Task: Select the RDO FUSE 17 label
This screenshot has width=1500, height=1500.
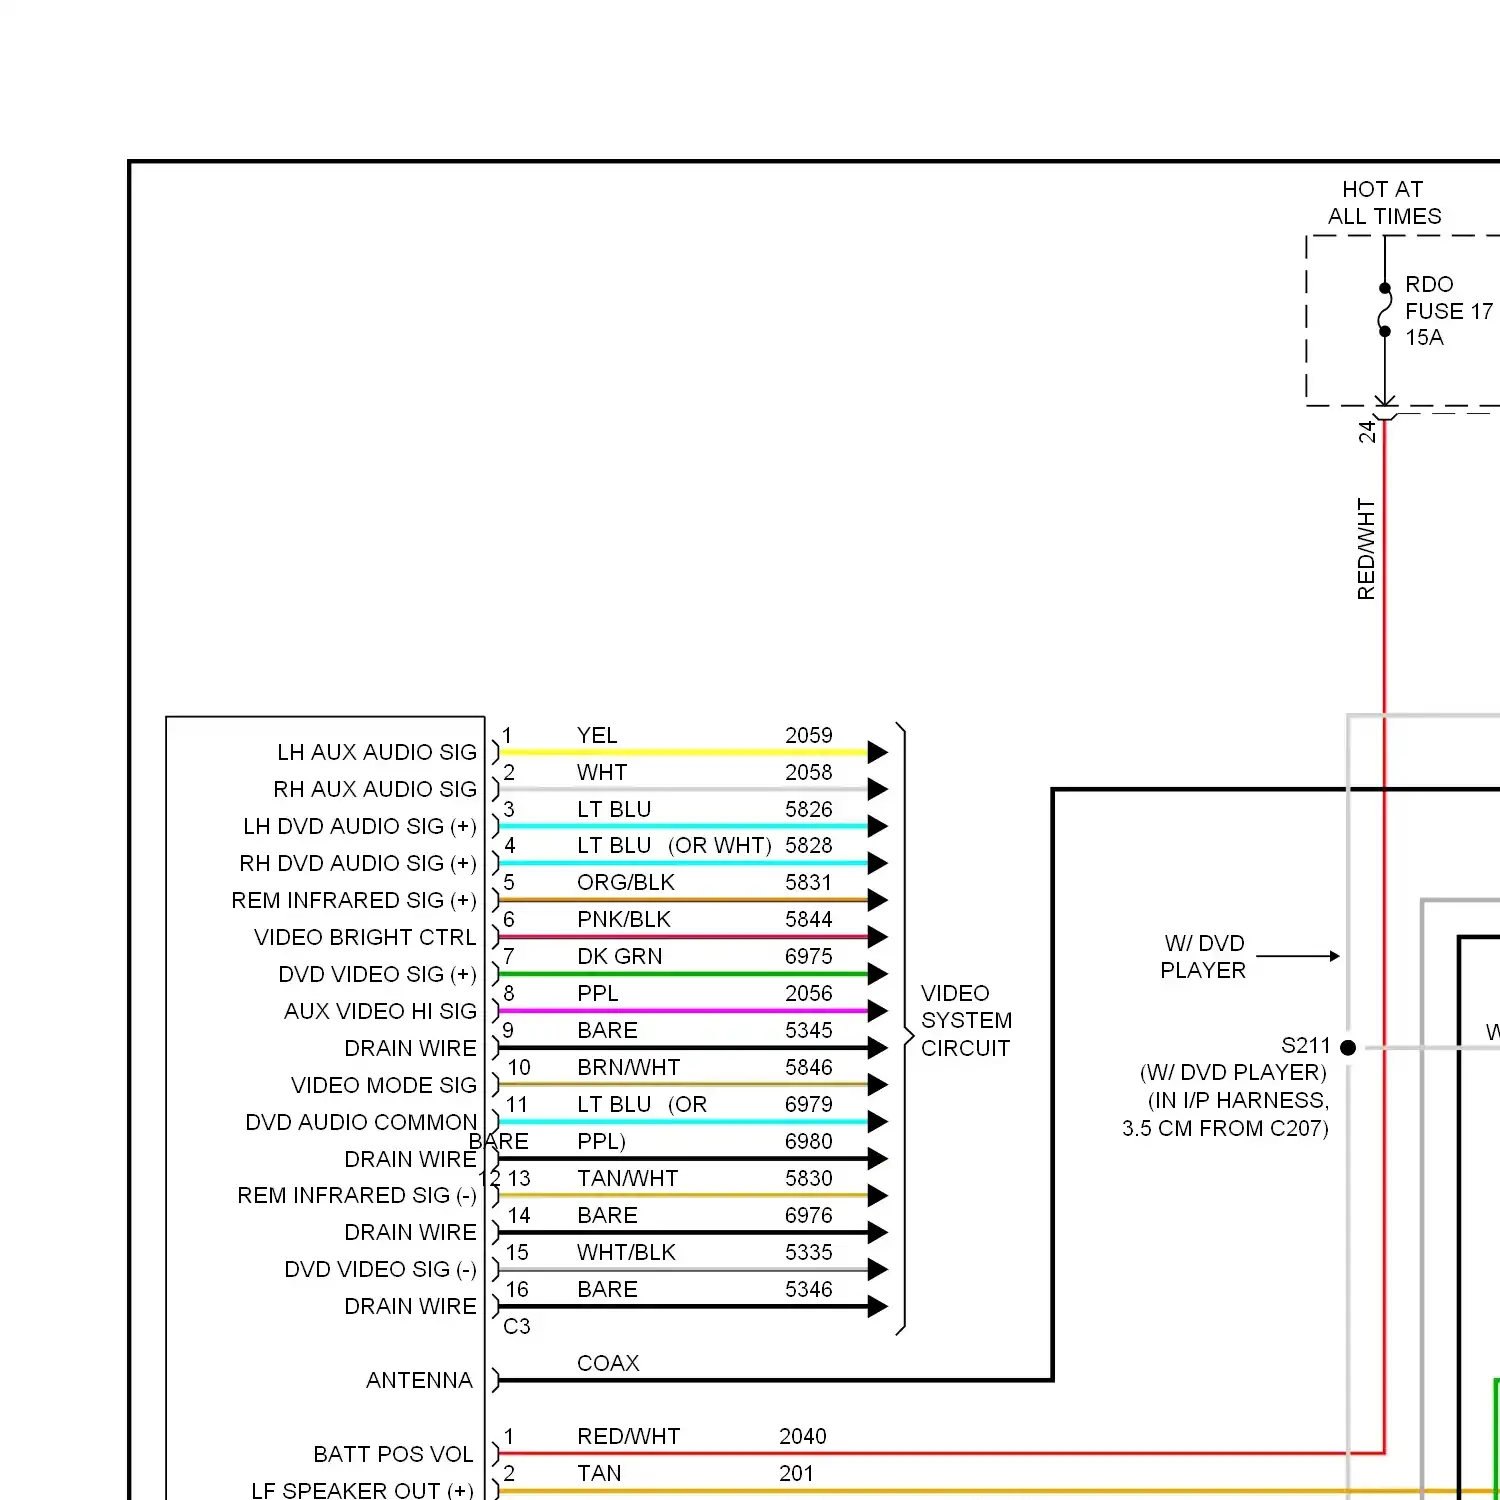Action: [1448, 298]
